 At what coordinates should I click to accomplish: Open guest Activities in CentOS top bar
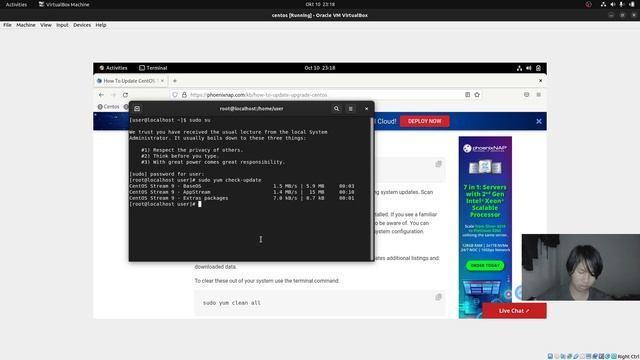click(x=113, y=68)
